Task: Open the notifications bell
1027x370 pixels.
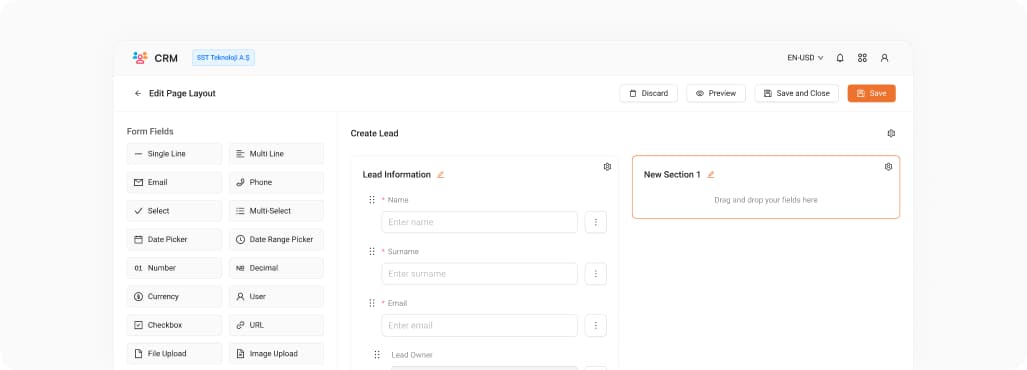Action: [840, 58]
